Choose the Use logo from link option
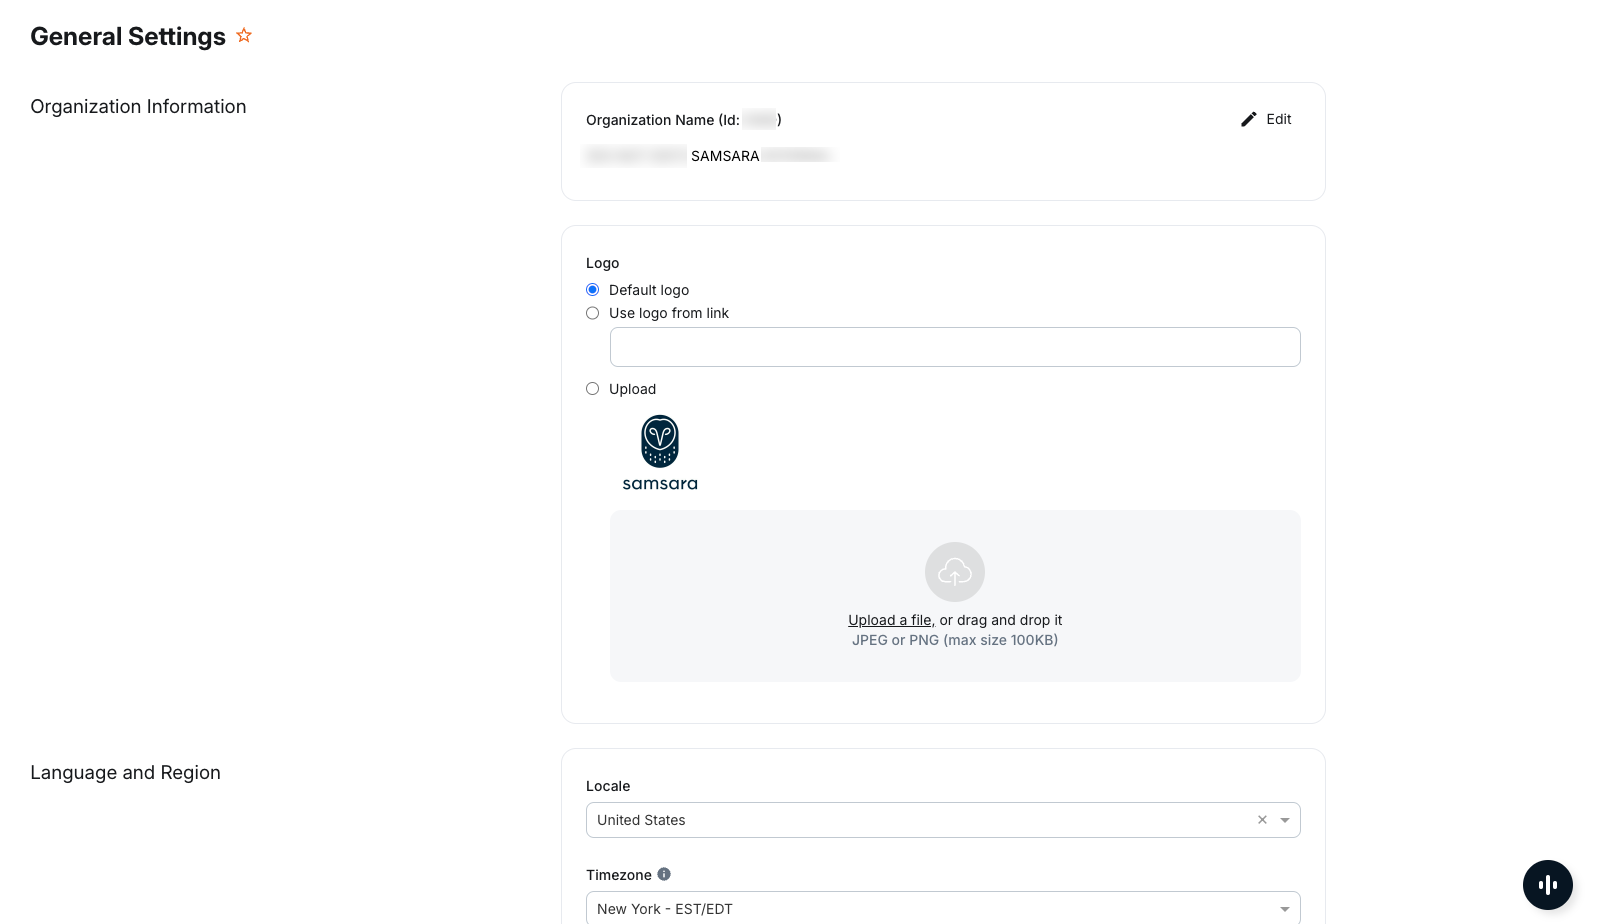 pyautogui.click(x=593, y=313)
